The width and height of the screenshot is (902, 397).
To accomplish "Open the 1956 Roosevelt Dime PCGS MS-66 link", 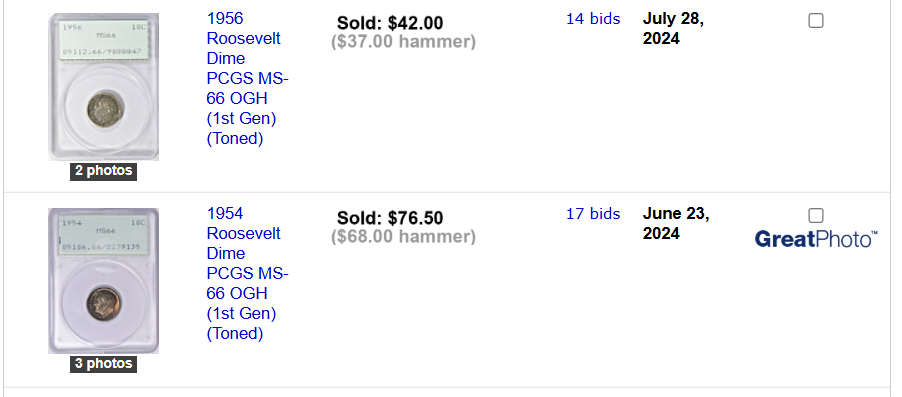I will click(x=247, y=79).
